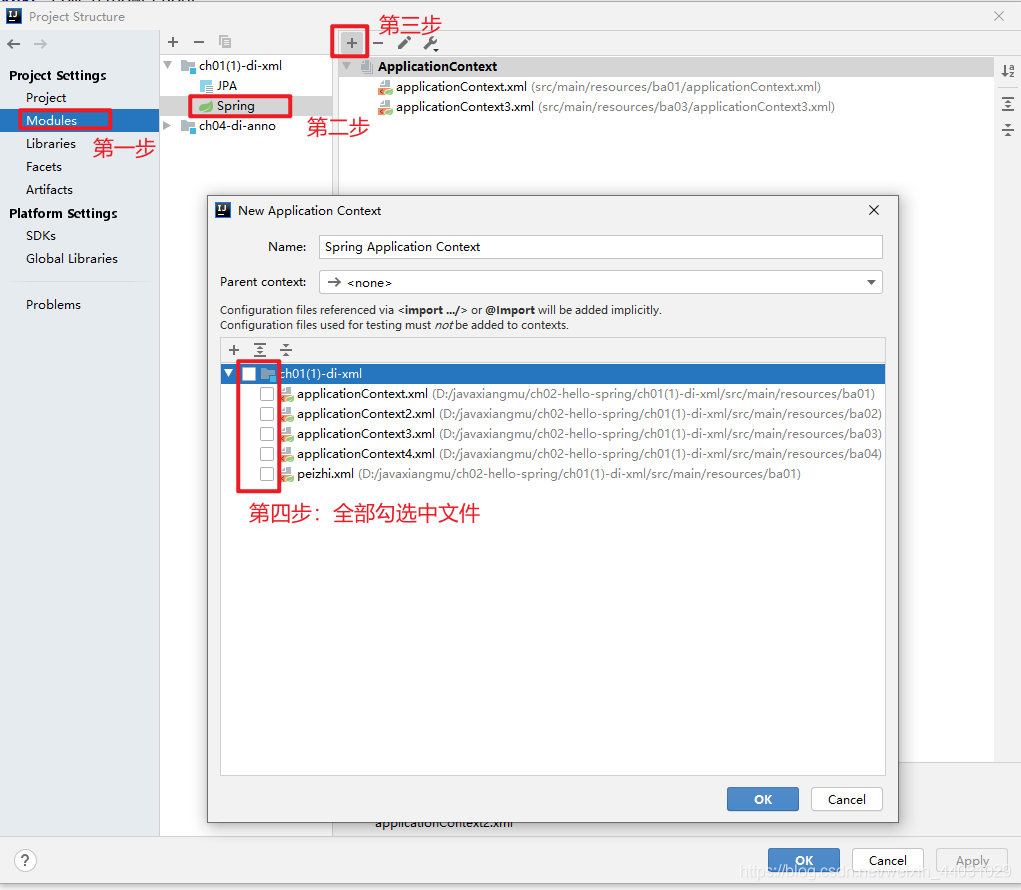
Task: Remove selected application context
Action: coord(378,43)
